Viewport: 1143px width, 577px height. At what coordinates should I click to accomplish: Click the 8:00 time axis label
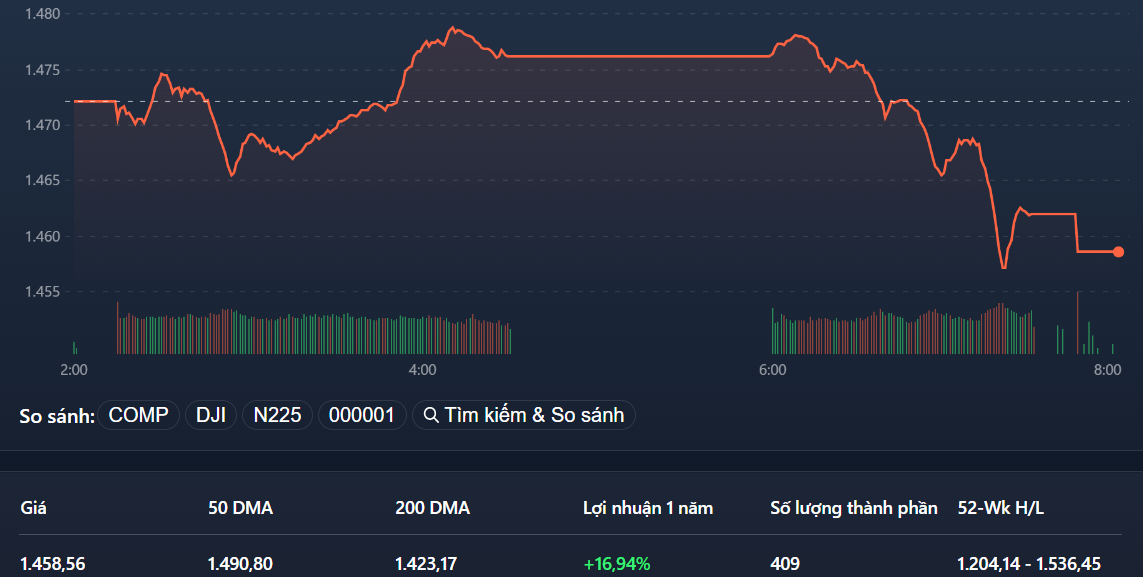[x=1106, y=370]
